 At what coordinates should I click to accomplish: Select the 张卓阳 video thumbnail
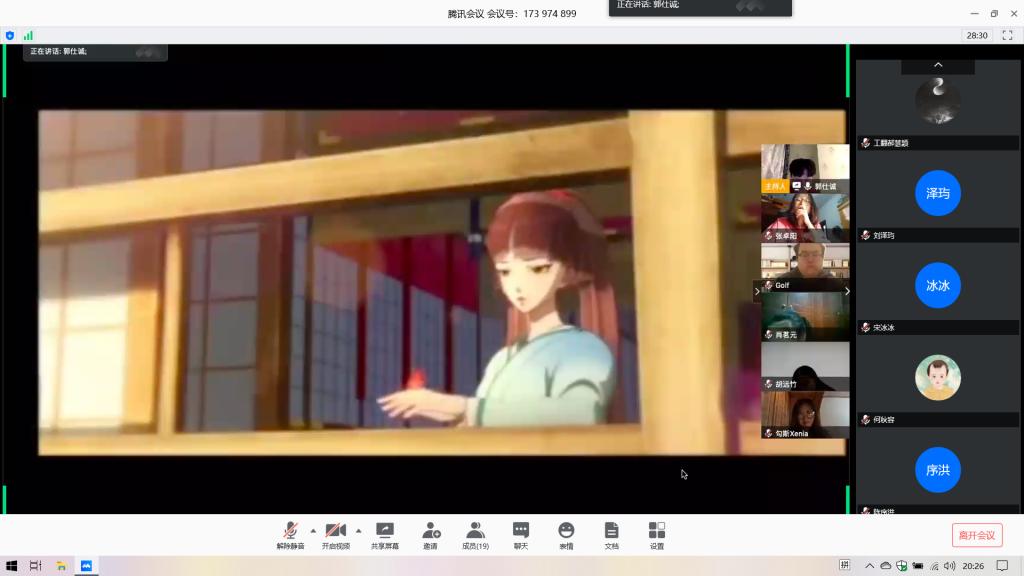pyautogui.click(x=805, y=217)
